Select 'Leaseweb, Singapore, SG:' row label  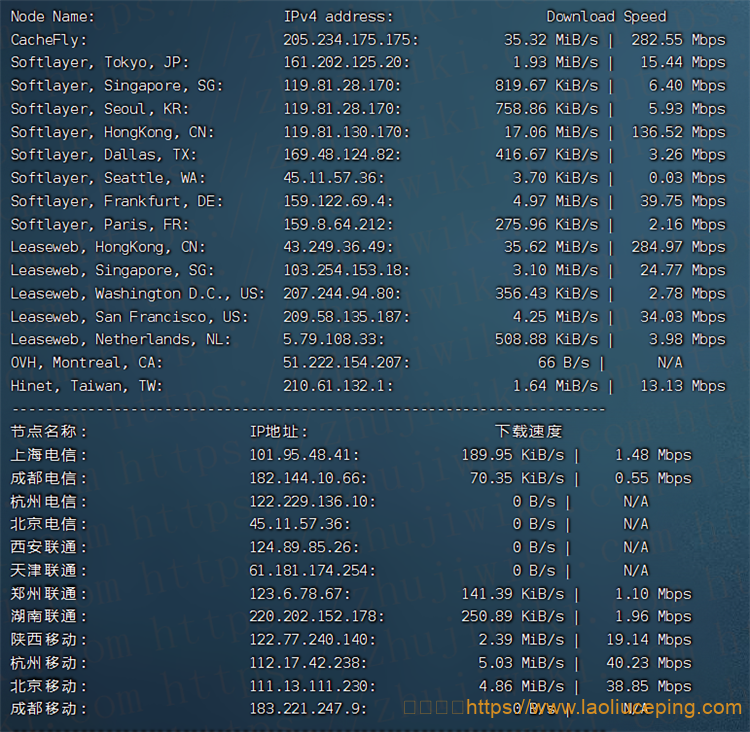pos(112,270)
